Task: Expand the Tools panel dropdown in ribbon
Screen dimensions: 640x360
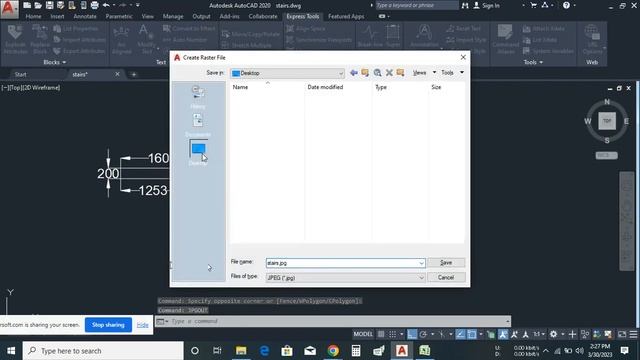Action: (533, 62)
